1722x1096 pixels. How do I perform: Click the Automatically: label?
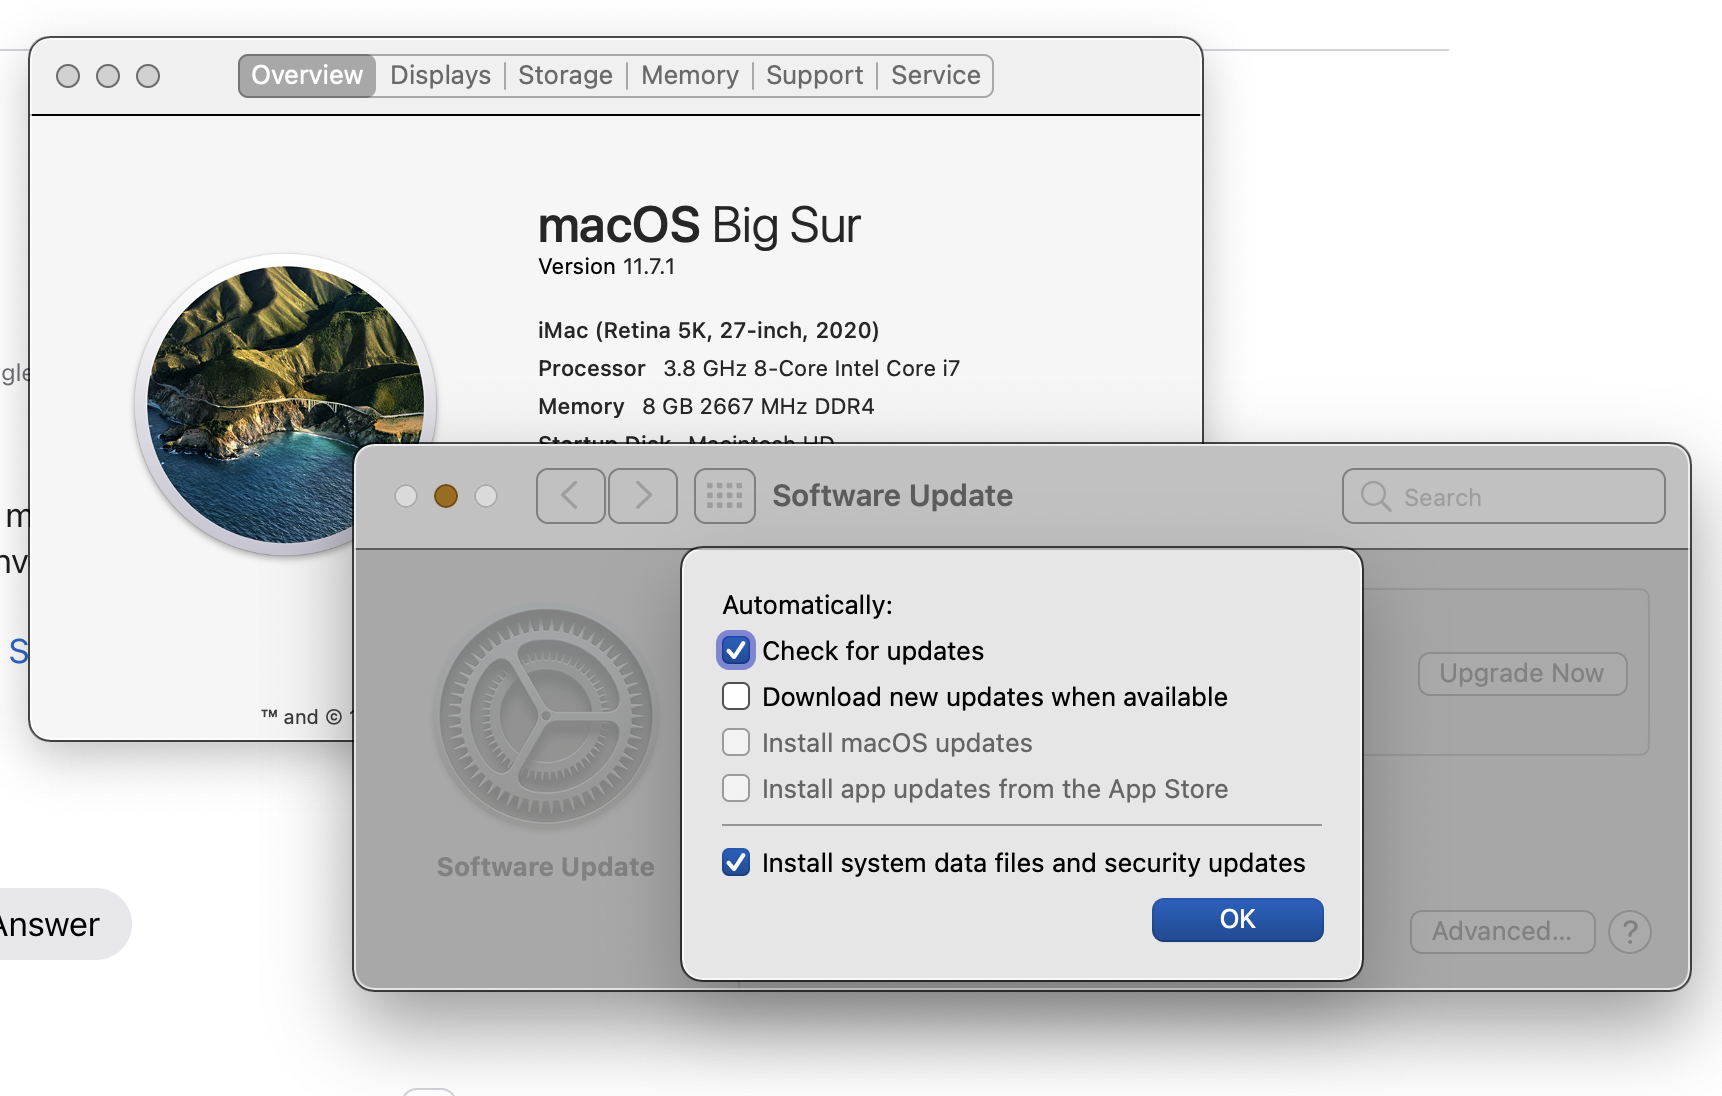point(808,605)
